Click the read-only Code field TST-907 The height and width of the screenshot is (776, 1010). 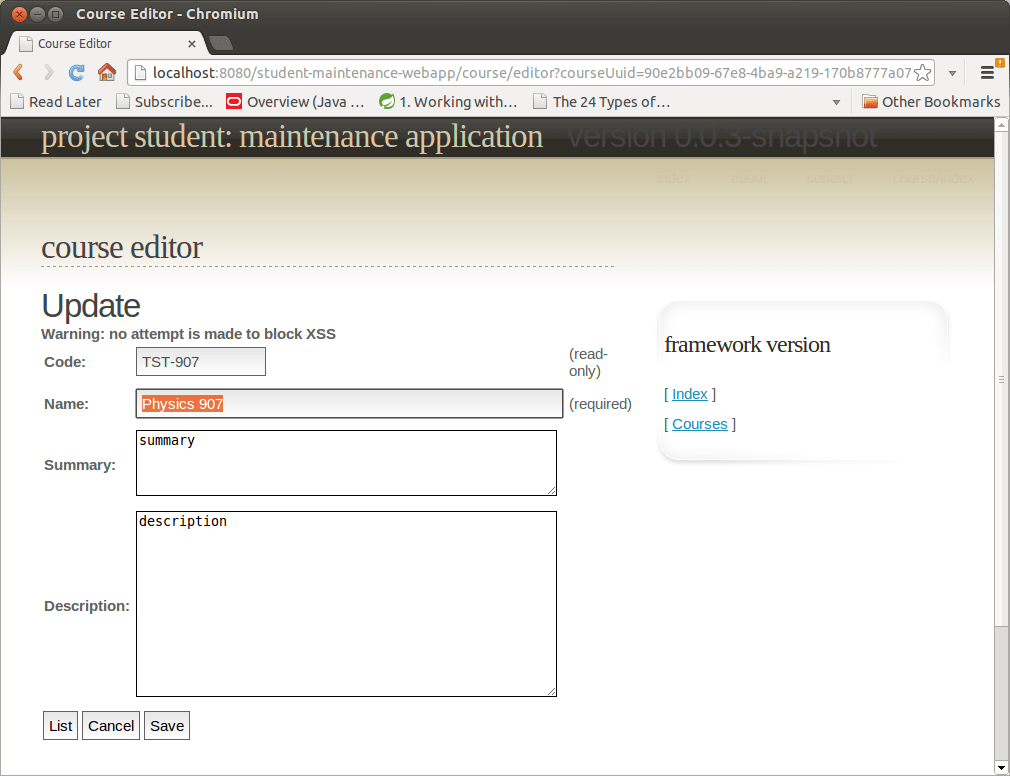tap(201, 362)
